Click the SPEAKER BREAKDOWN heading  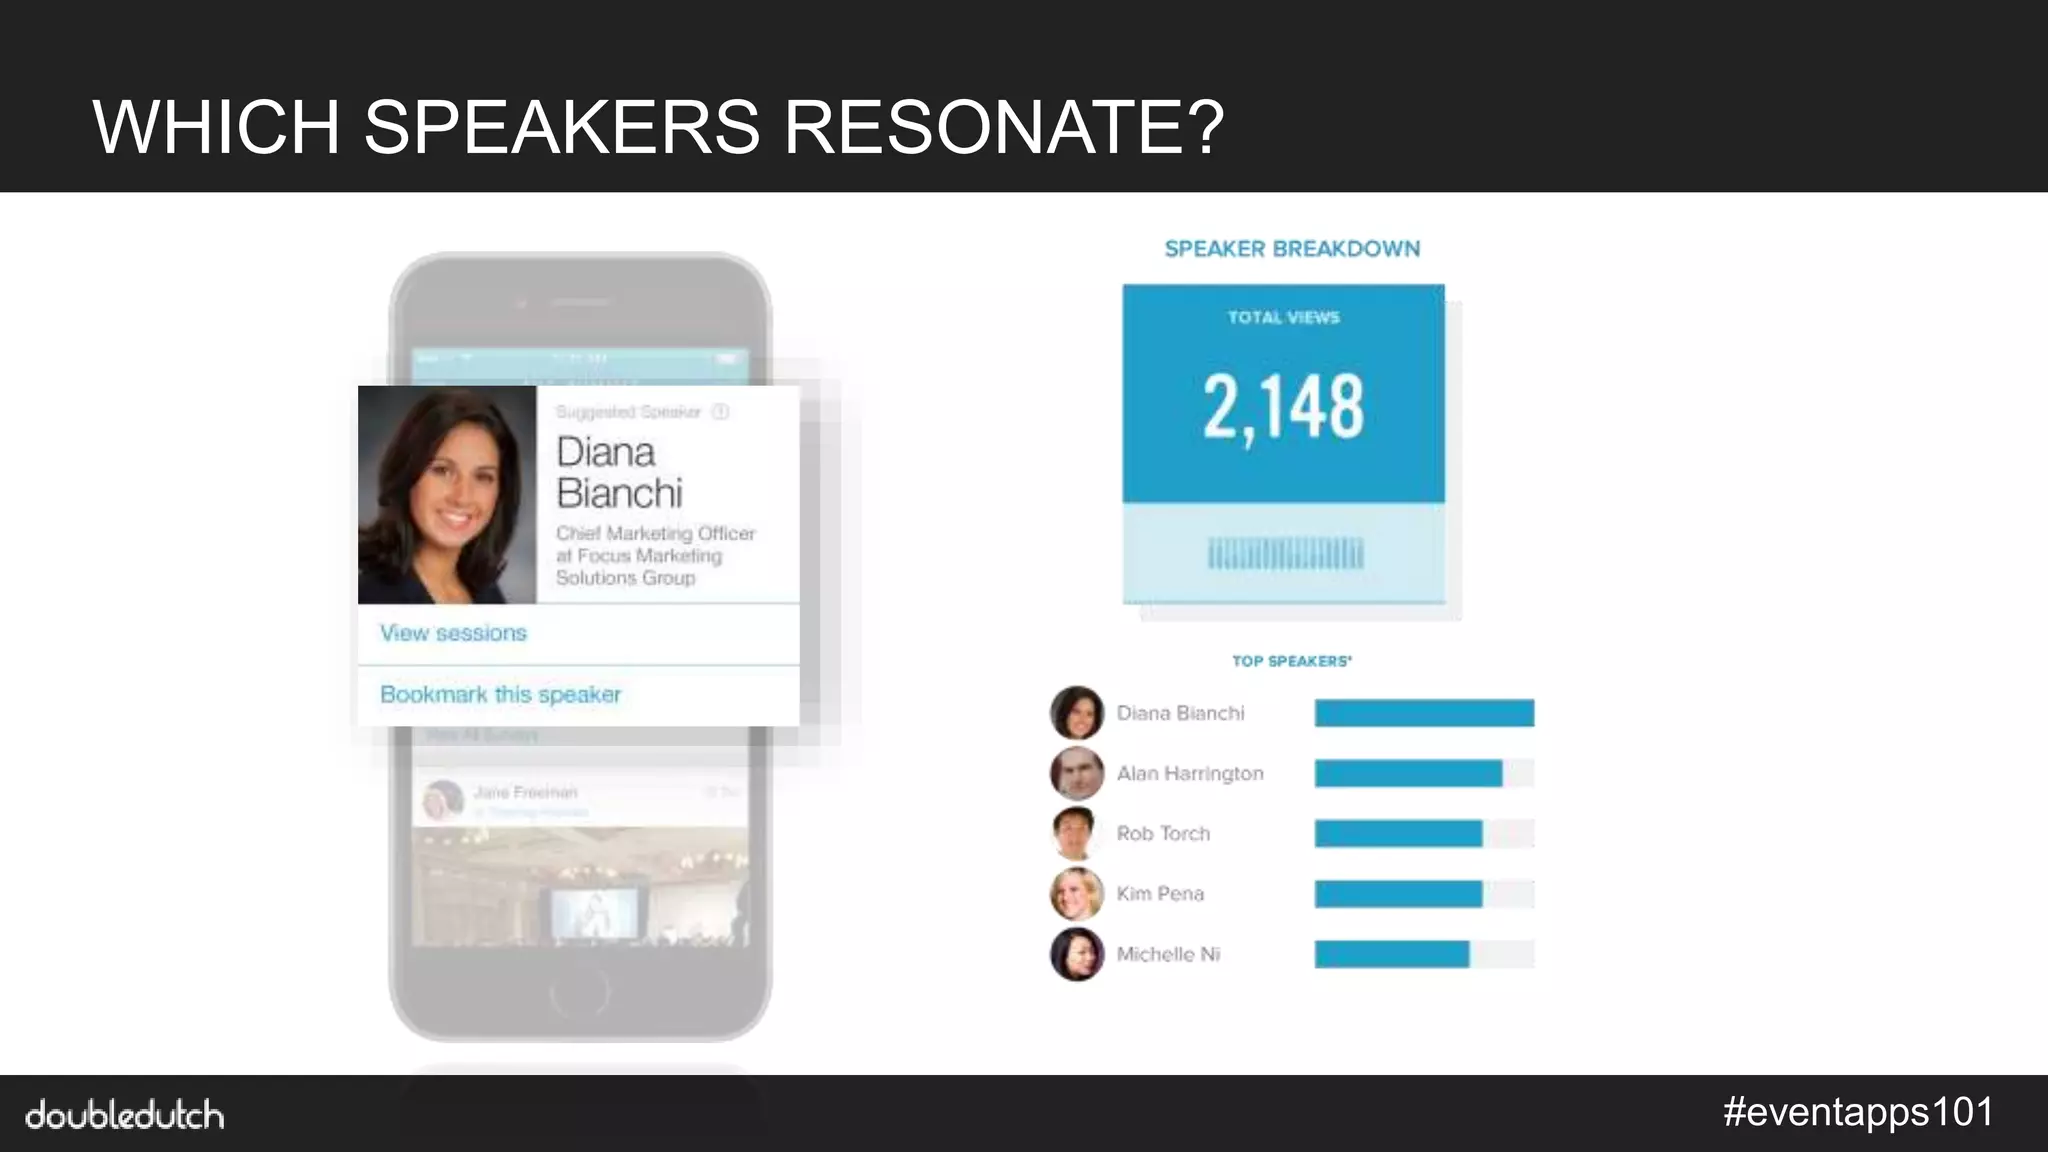tap(1292, 249)
